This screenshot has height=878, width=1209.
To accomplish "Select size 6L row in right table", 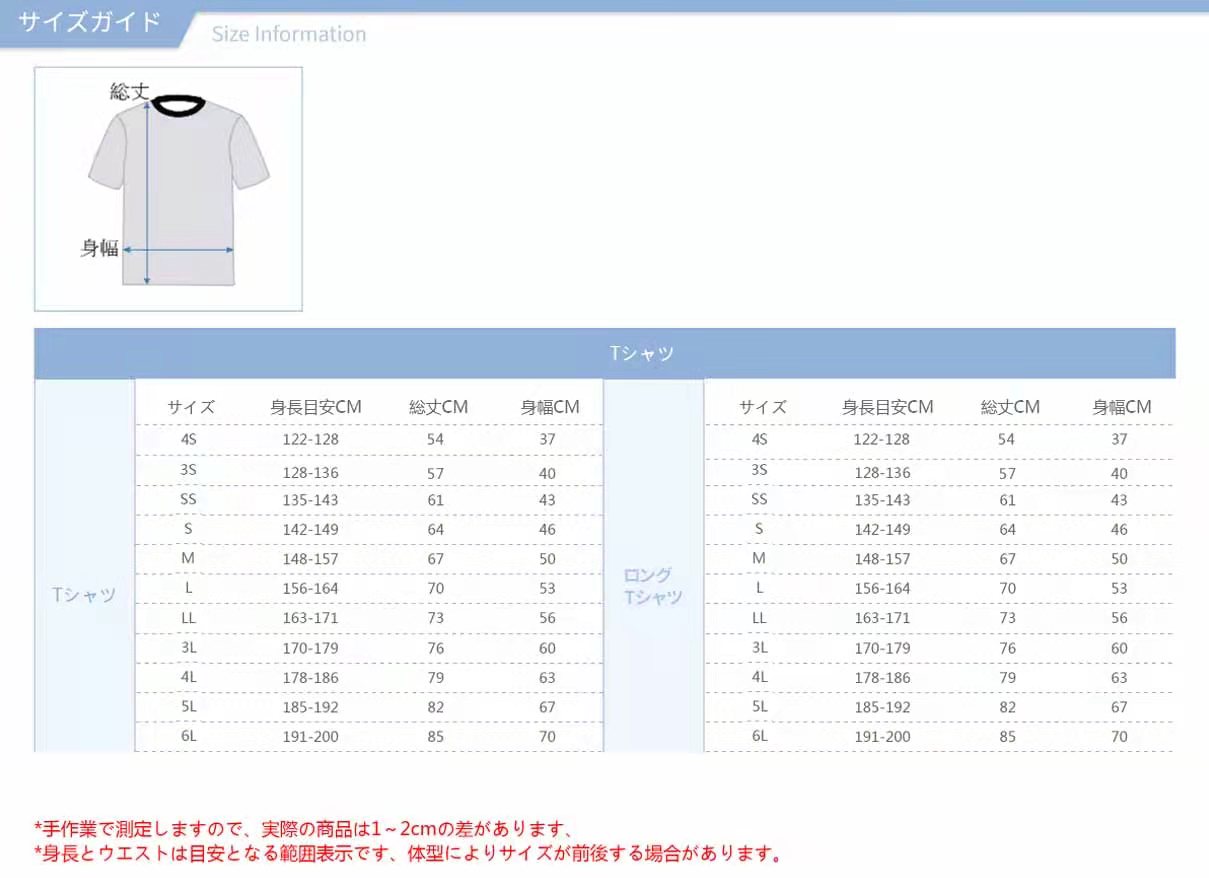I will pyautogui.click(x=761, y=737).
